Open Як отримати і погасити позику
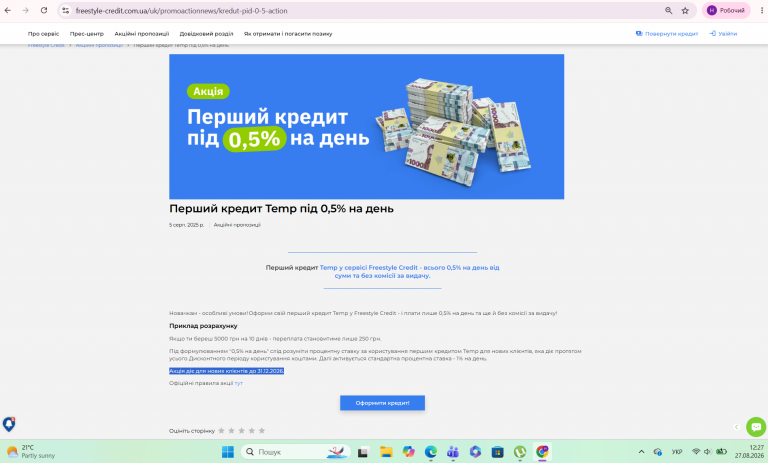768x463 pixels. [288, 34]
